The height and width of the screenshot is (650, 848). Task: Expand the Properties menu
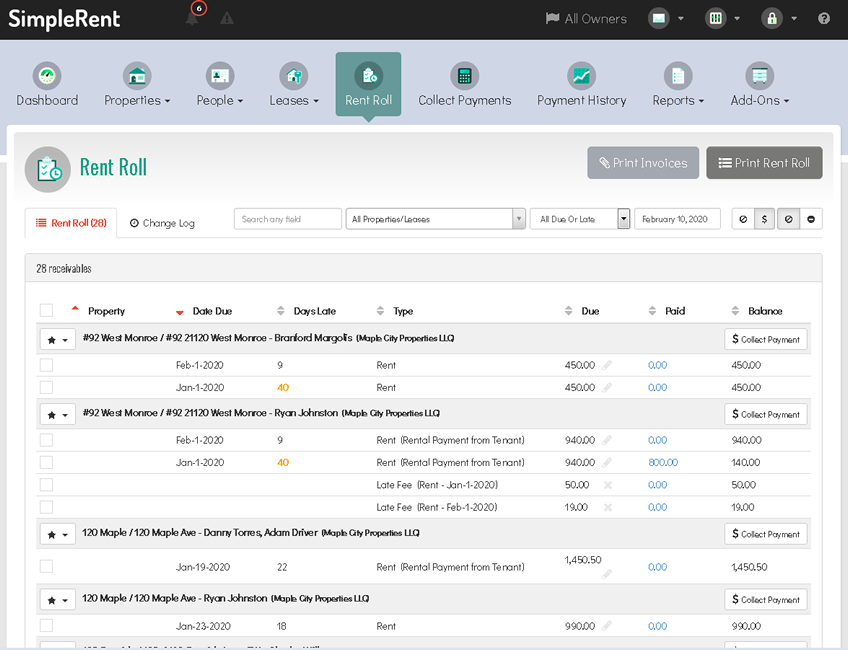point(137,84)
